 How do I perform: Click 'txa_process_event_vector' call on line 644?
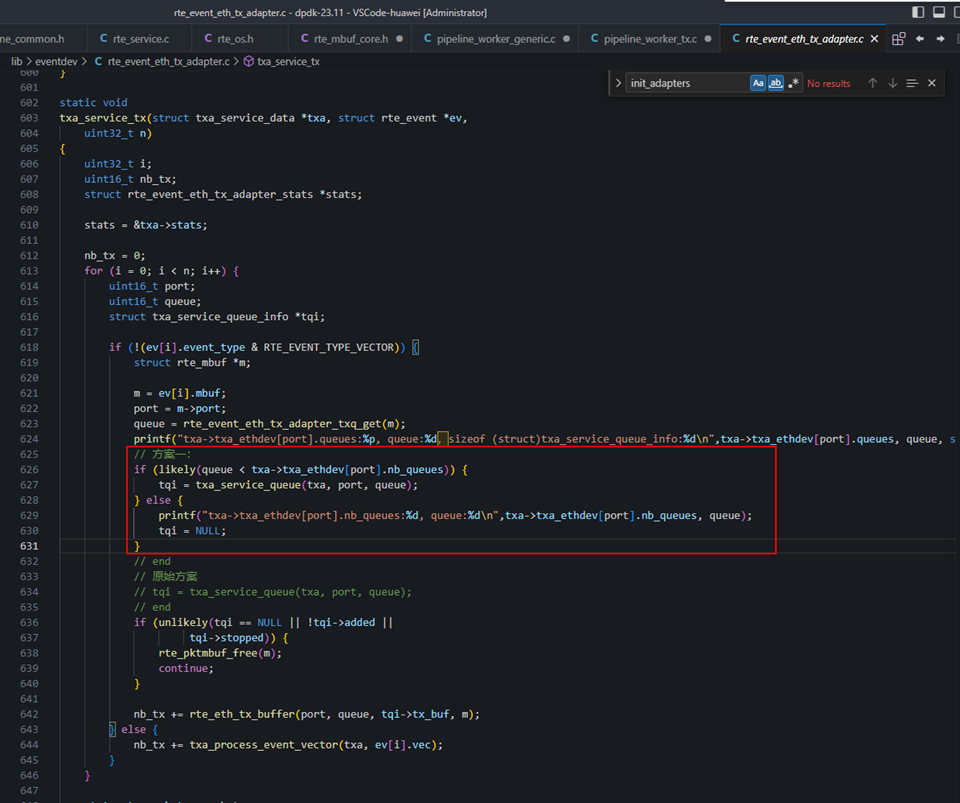263,745
